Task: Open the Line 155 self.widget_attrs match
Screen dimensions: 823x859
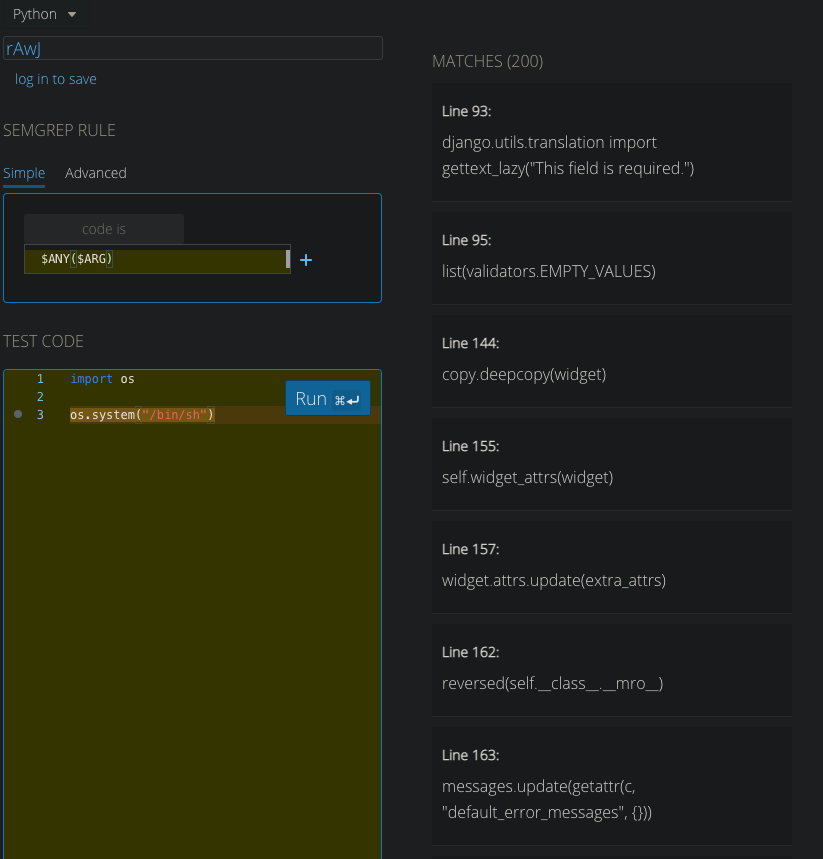Action: click(x=611, y=465)
